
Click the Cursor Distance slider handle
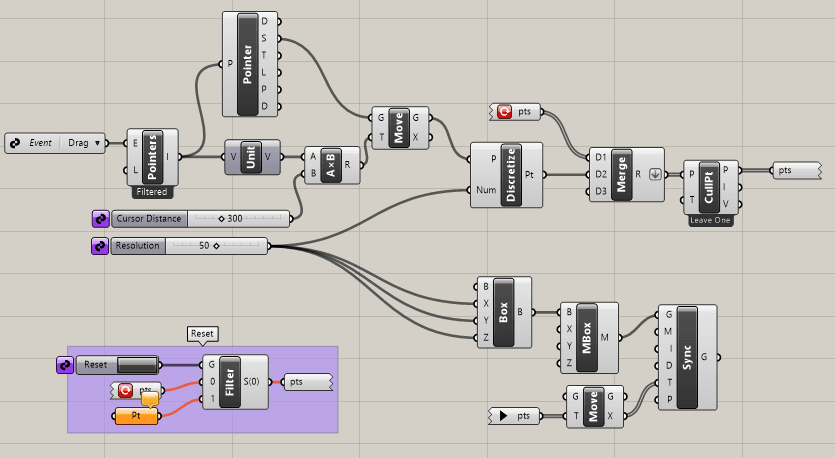[222, 218]
